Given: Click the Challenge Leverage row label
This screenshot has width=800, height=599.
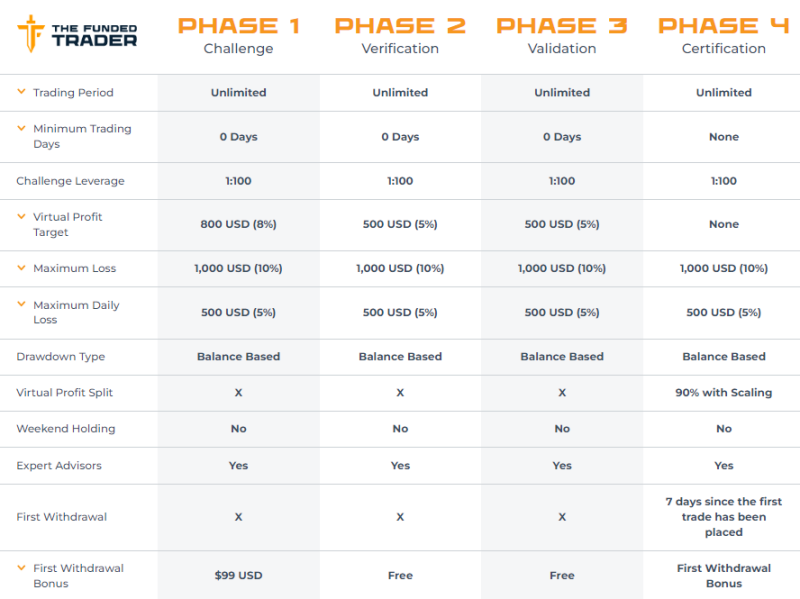Looking at the screenshot, I should 70,181.
